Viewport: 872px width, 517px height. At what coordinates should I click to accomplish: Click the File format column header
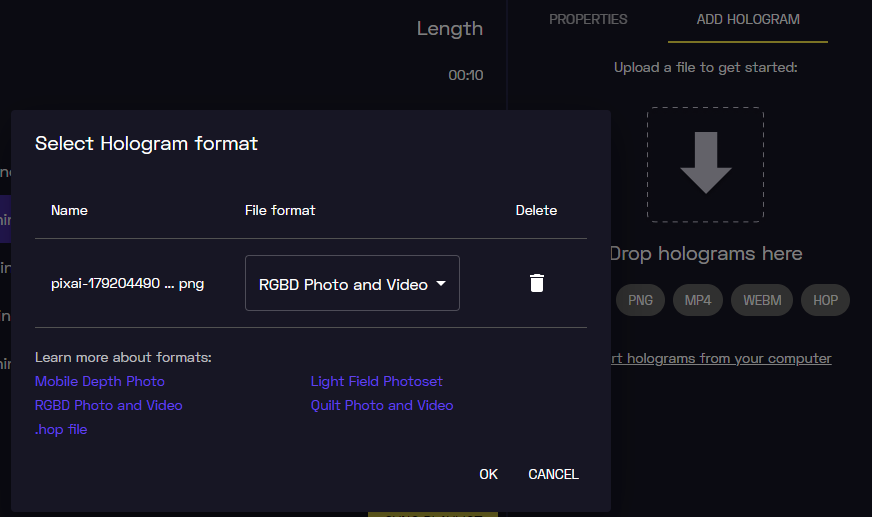coord(280,210)
